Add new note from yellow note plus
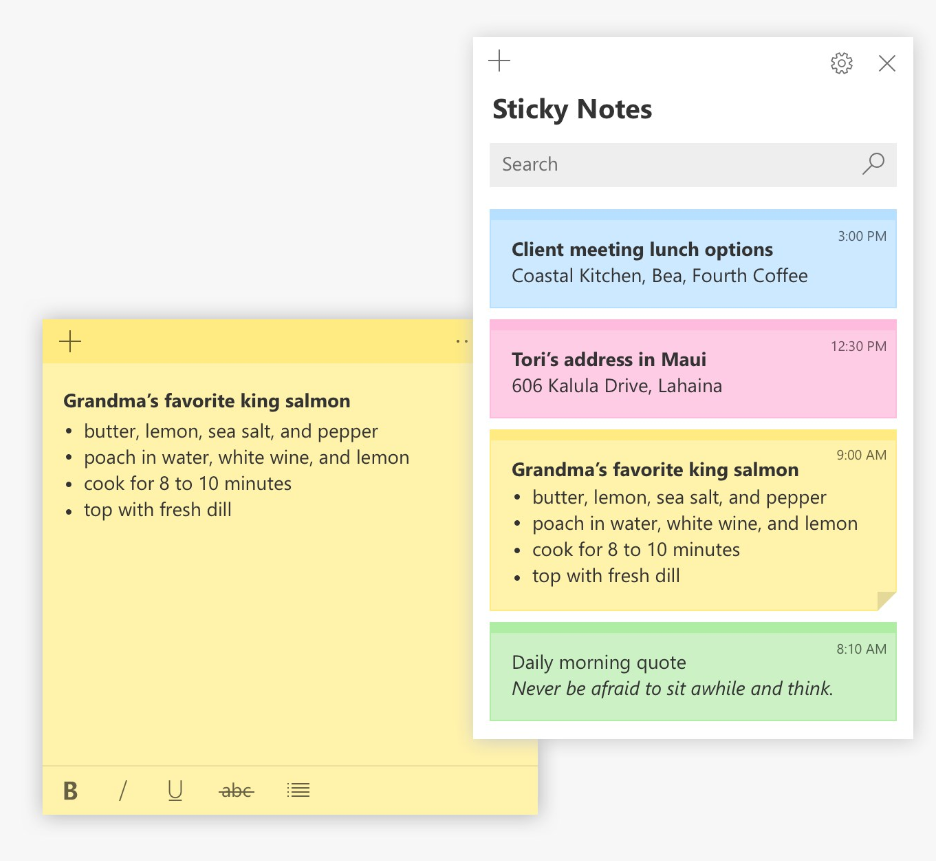Screen dimensions: 936x861 click(x=70, y=342)
